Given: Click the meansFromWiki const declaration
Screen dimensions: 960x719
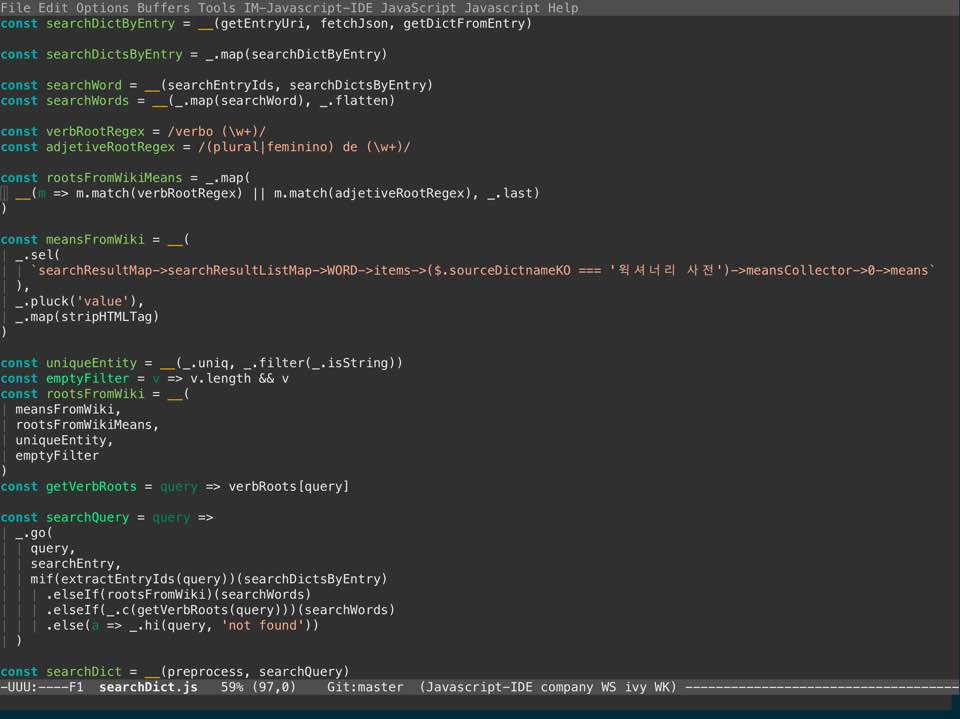Looking at the screenshot, I should [95, 239].
